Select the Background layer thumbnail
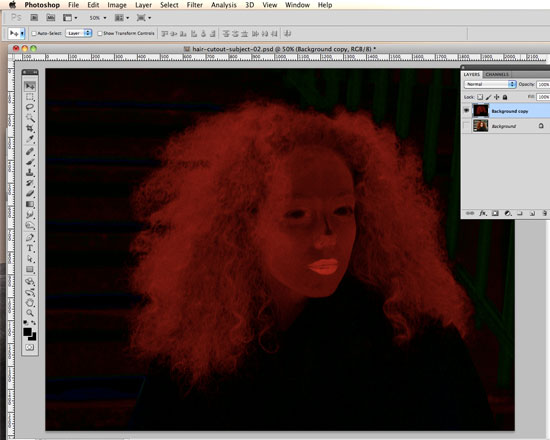 click(x=480, y=126)
